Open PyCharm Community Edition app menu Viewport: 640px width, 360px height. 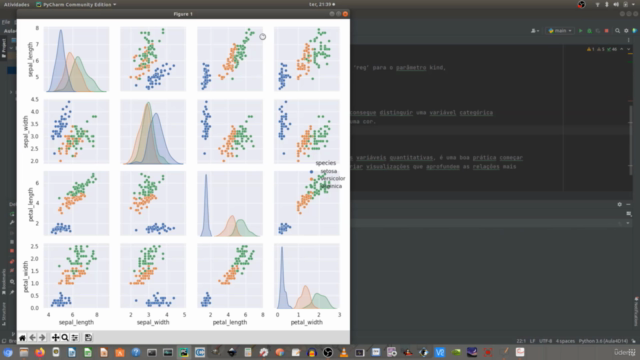[x=76, y=4]
